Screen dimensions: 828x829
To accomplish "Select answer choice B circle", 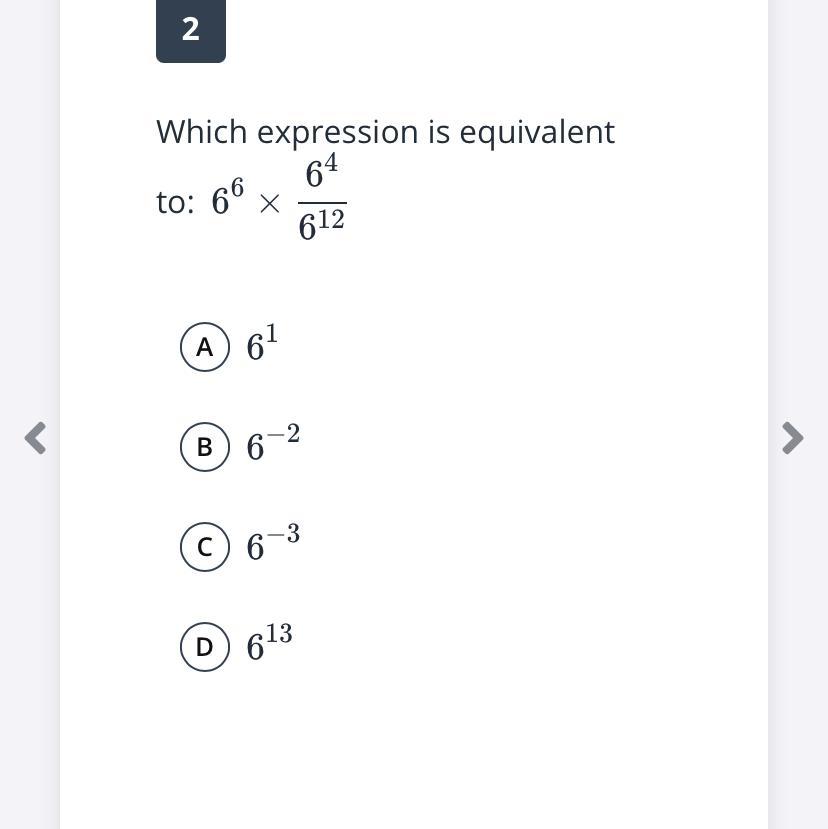I will point(205,447).
